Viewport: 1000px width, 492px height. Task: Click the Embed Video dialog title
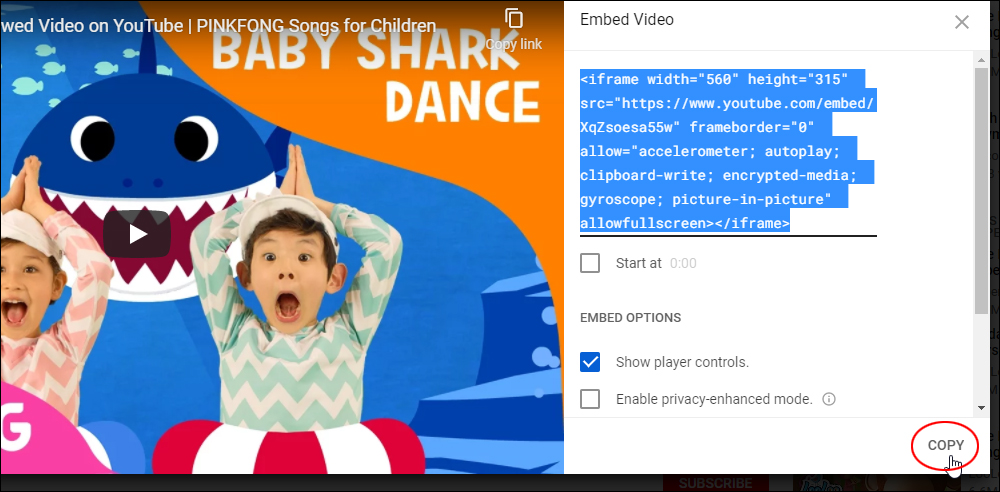coord(626,20)
